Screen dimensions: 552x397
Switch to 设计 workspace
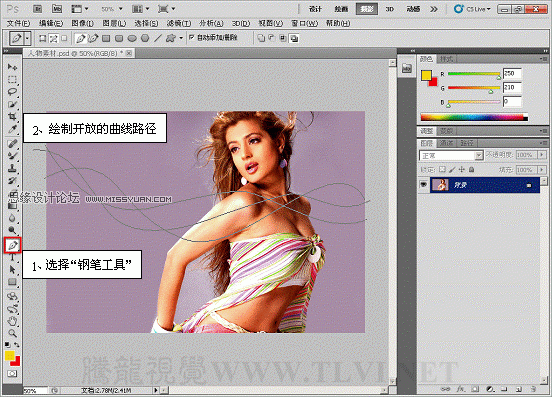pos(315,9)
